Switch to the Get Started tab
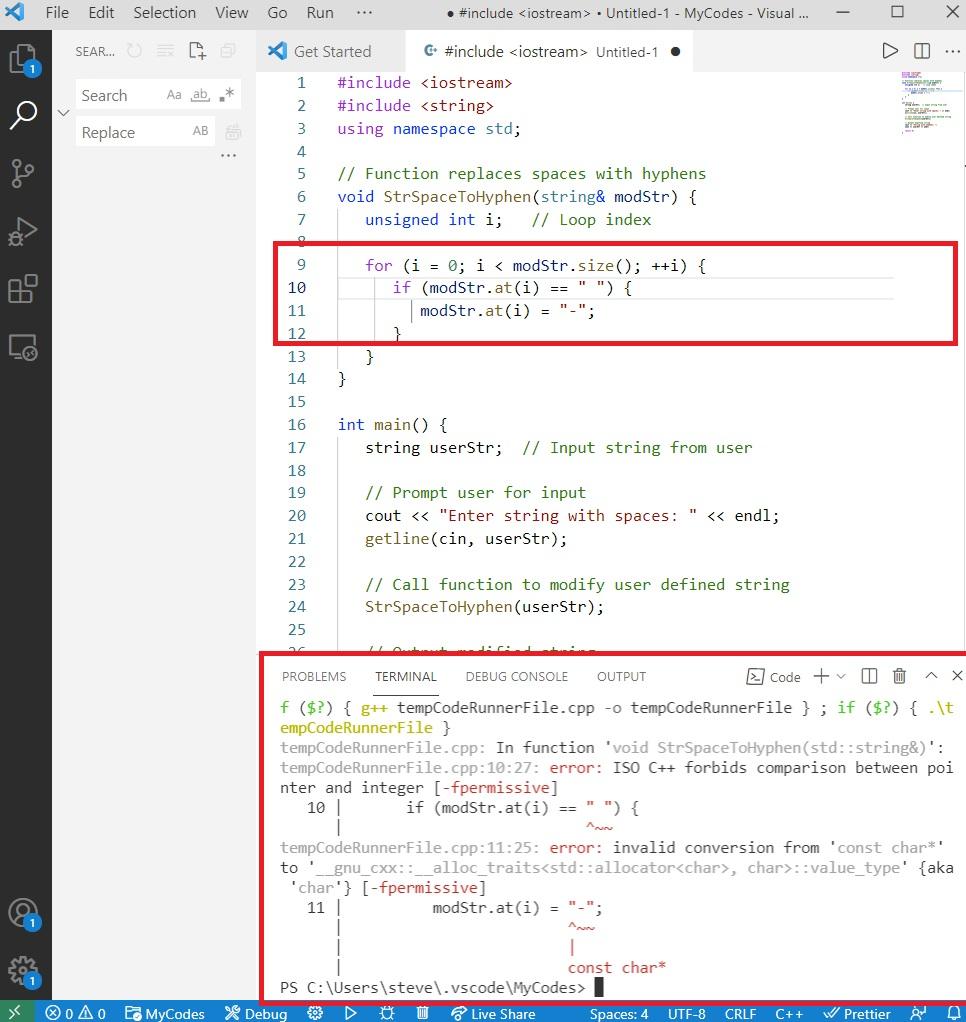This screenshot has height=1022, width=966. (x=330, y=51)
